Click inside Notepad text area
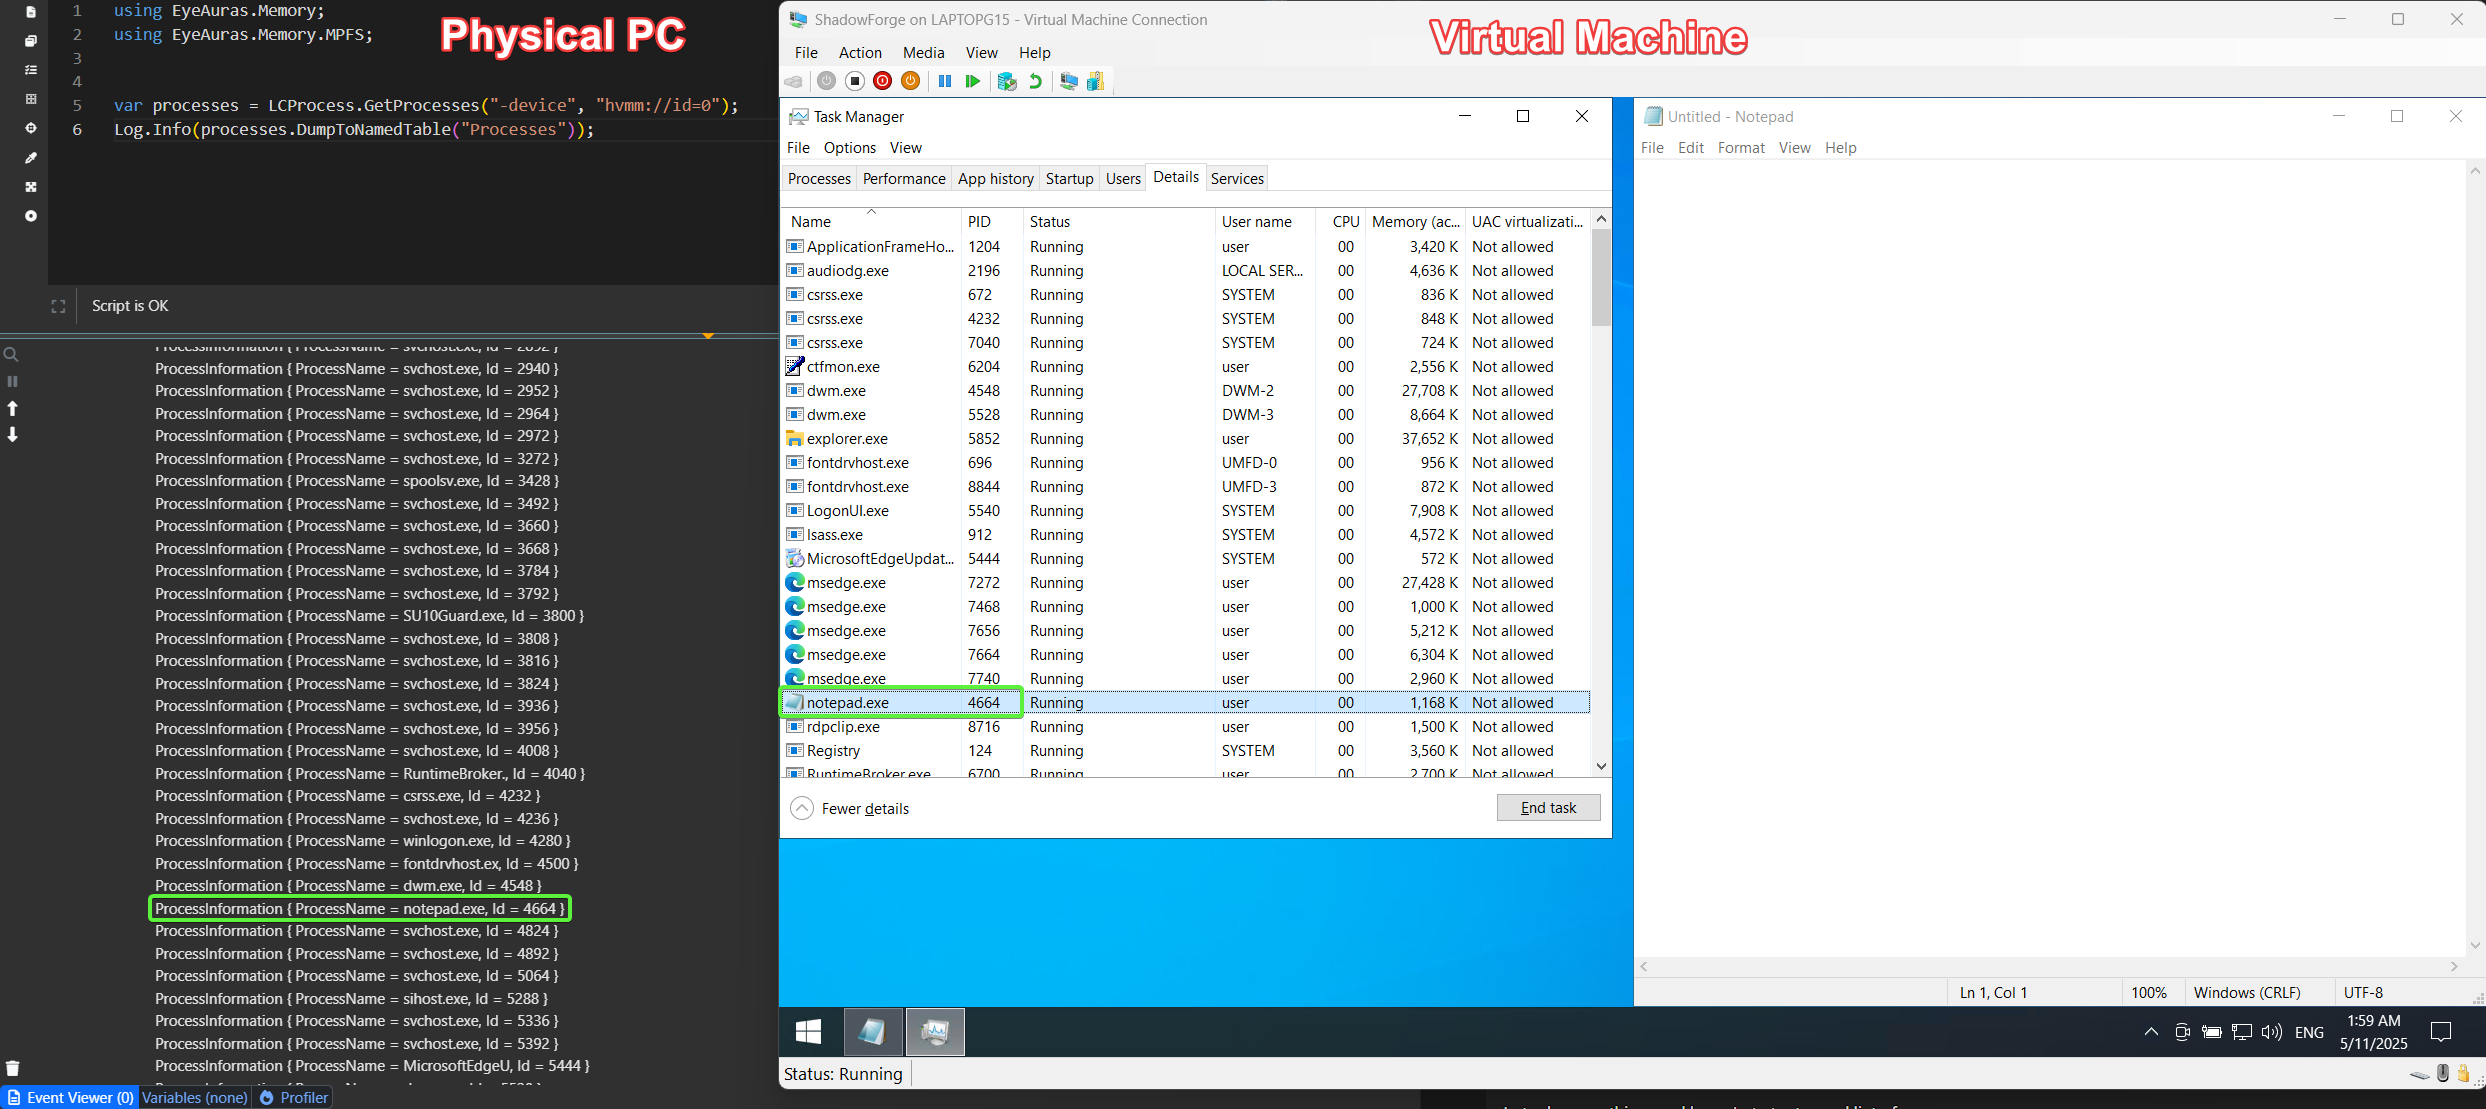Image resolution: width=2486 pixels, height=1109 pixels. pos(2050,558)
